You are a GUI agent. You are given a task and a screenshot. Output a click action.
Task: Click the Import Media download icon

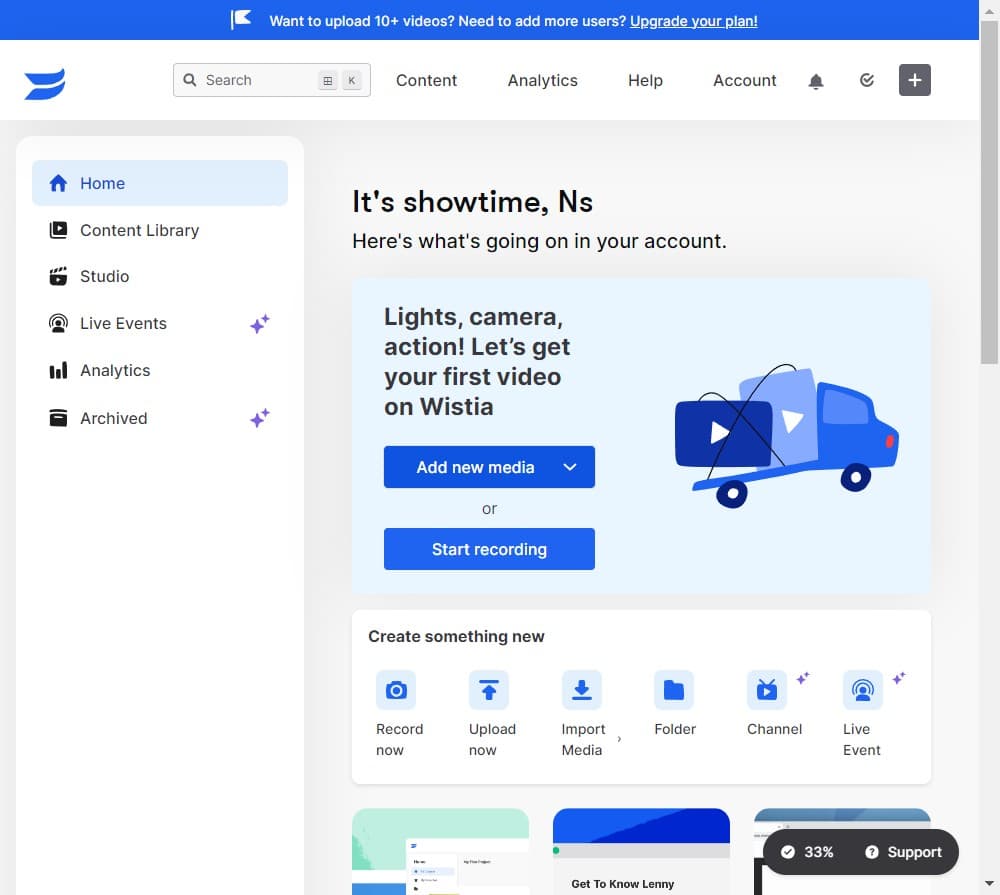(x=581, y=690)
